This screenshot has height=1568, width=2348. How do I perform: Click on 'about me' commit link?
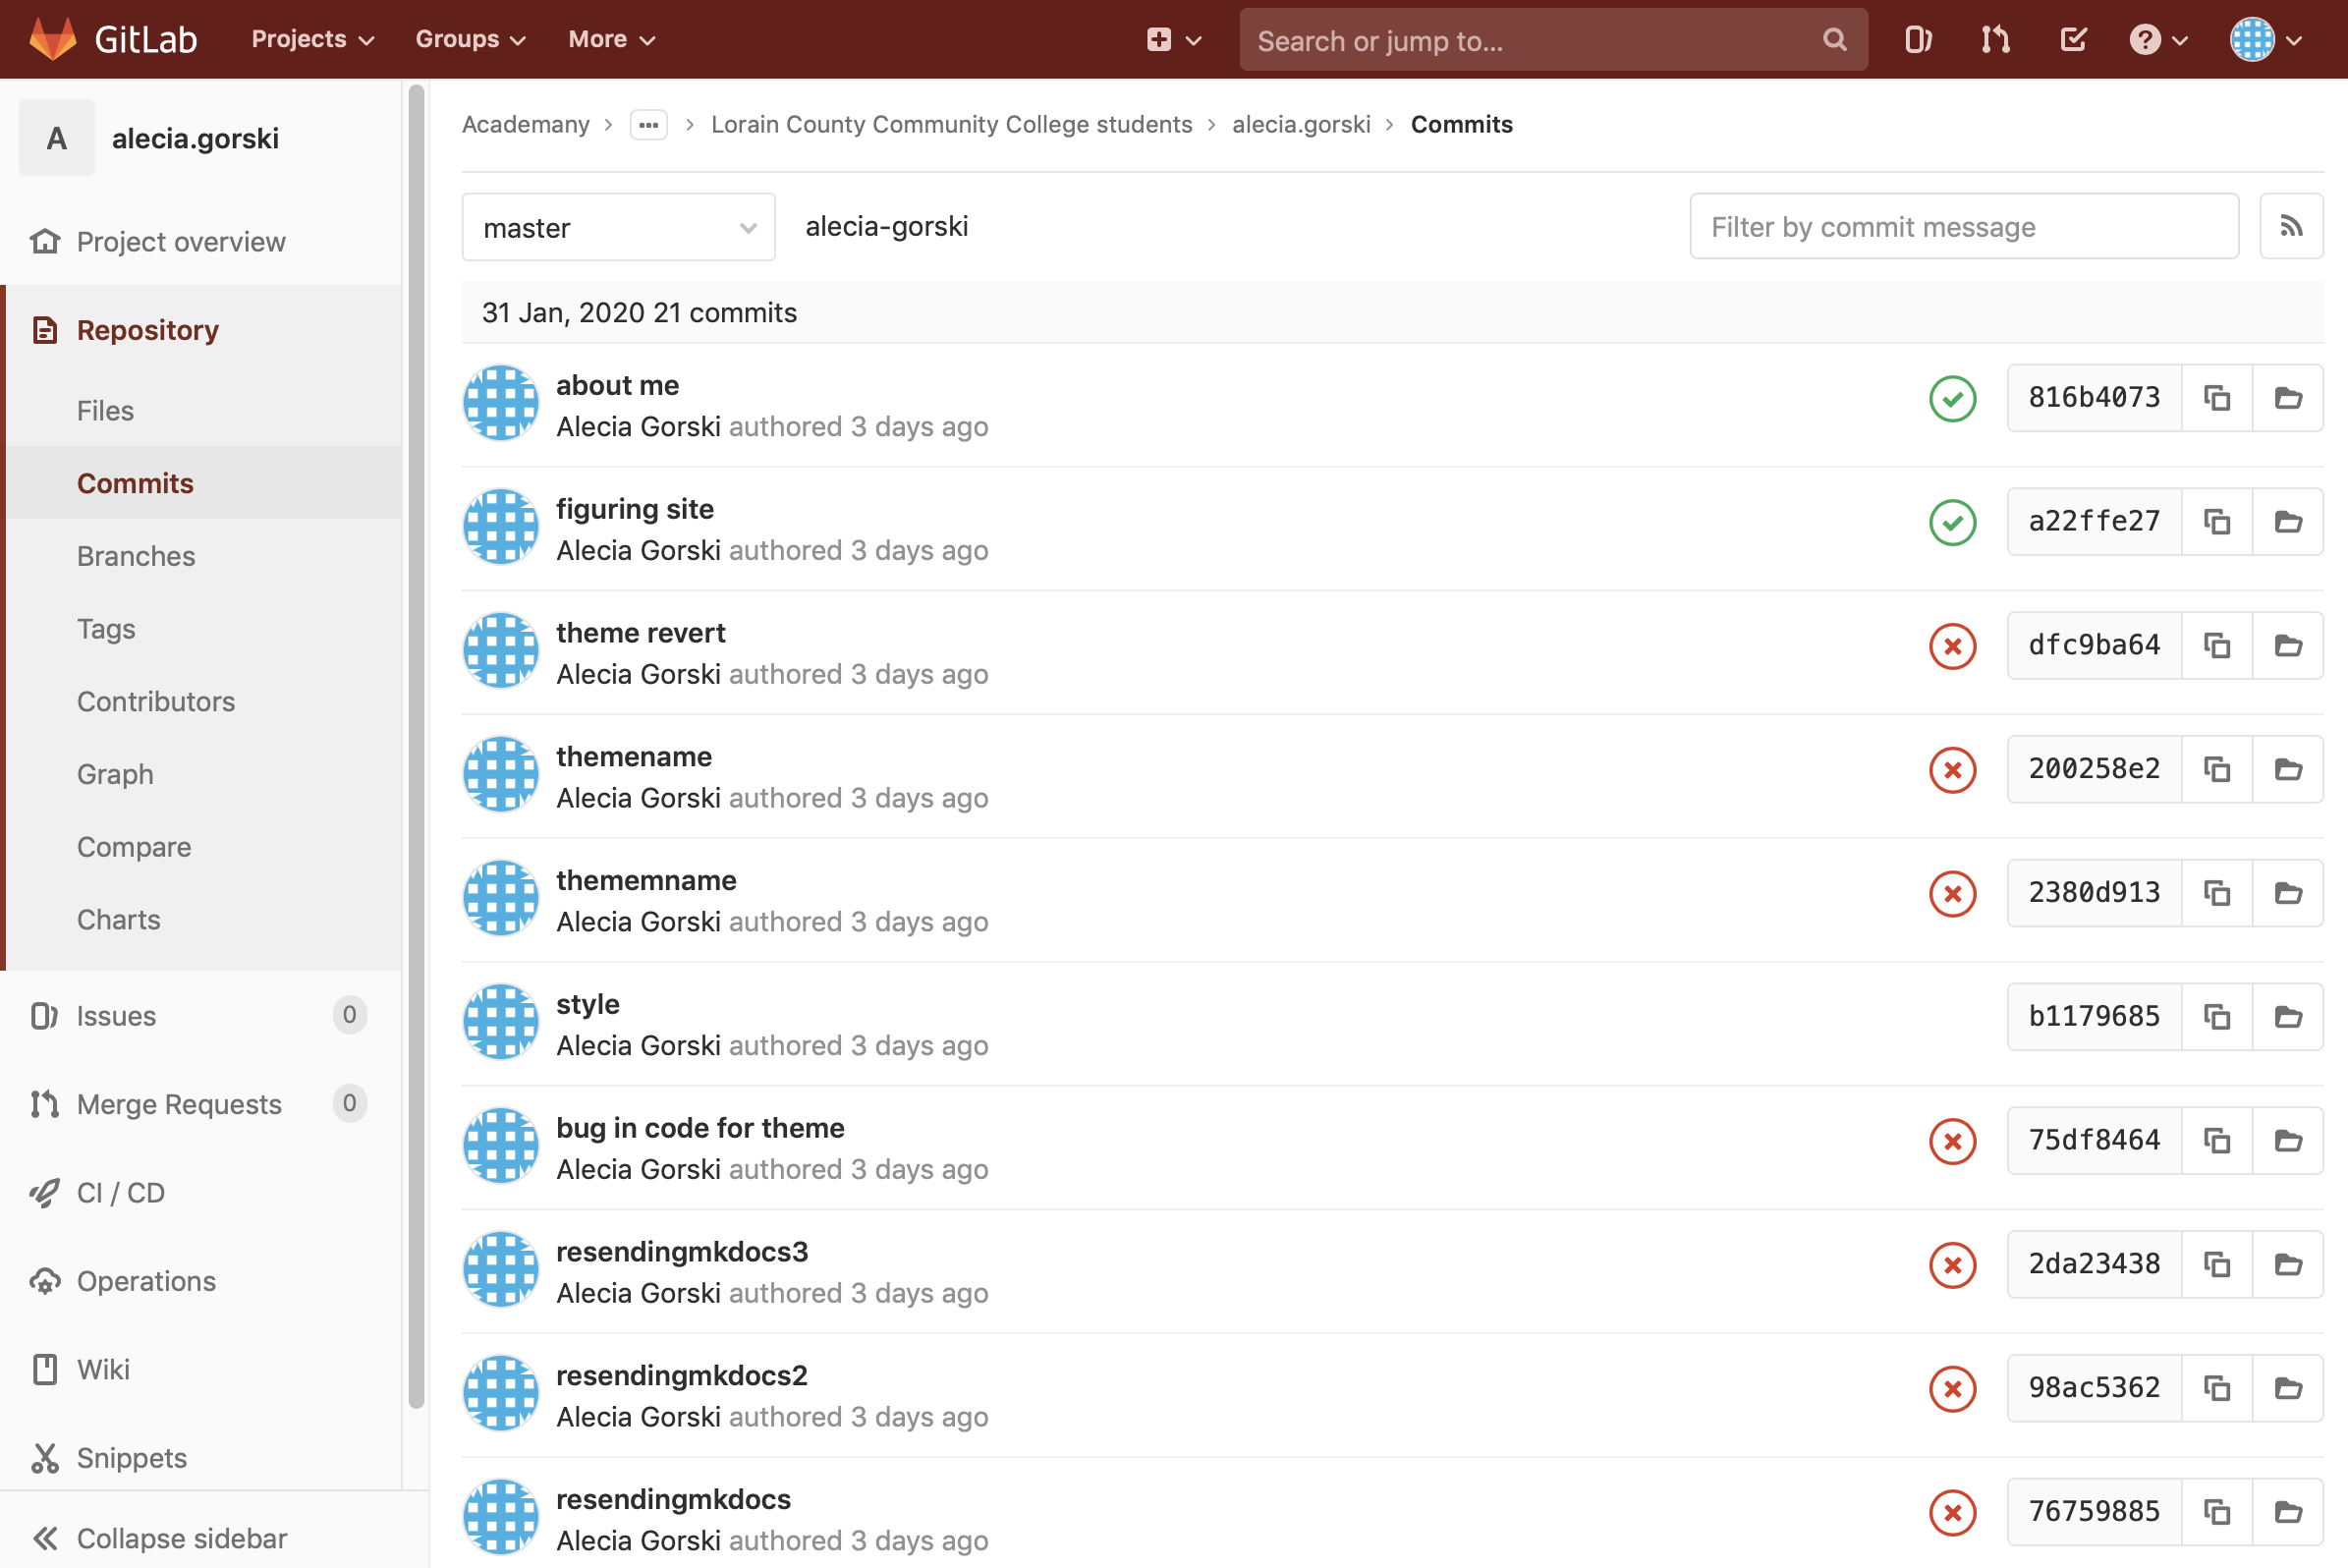(616, 385)
